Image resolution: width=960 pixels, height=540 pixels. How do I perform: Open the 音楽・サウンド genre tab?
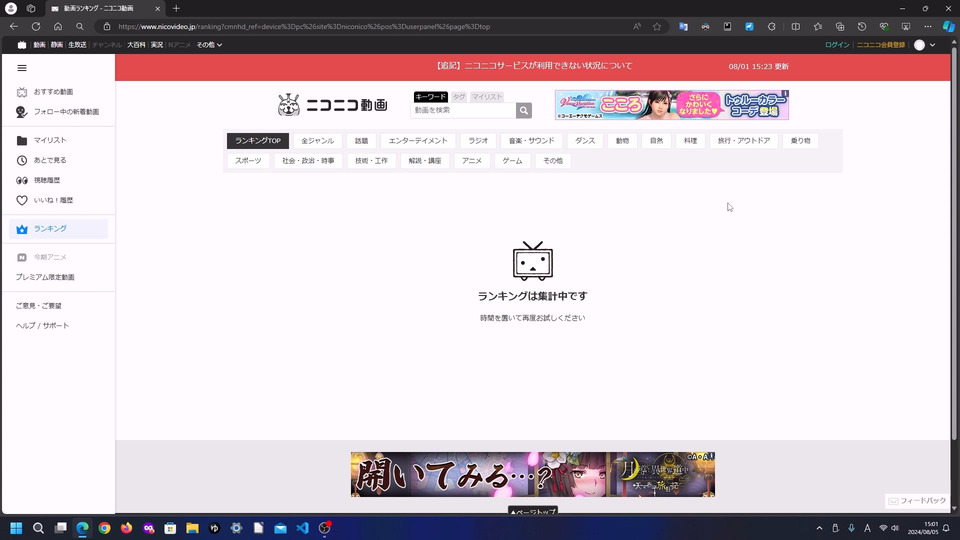(531, 141)
